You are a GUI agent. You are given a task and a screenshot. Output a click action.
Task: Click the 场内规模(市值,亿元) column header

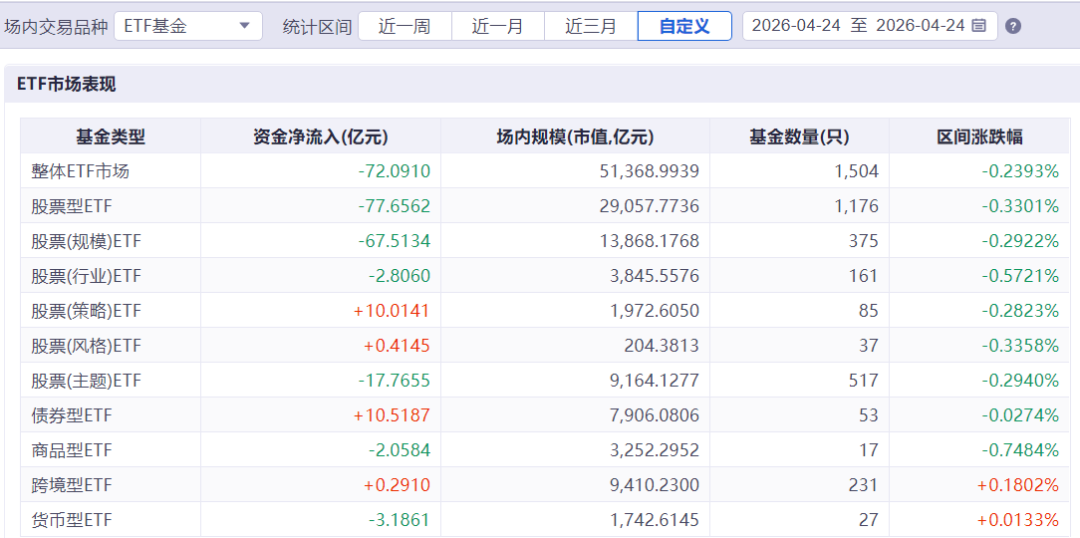[x=575, y=136]
